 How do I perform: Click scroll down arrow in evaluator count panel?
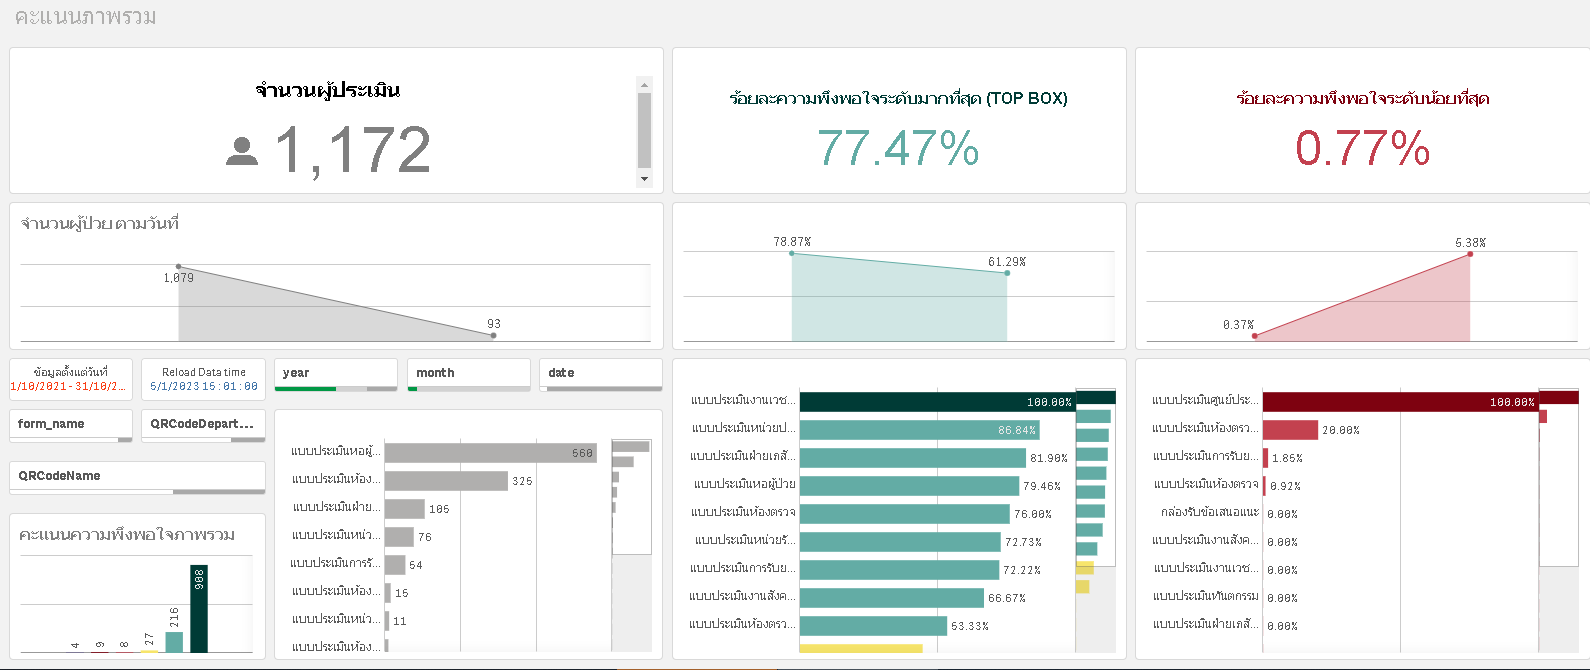pos(644,179)
